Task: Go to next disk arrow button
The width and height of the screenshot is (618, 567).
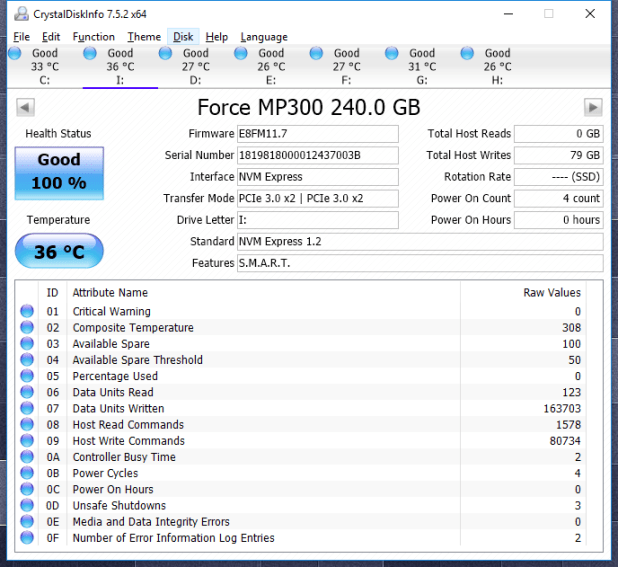Action: click(x=593, y=107)
